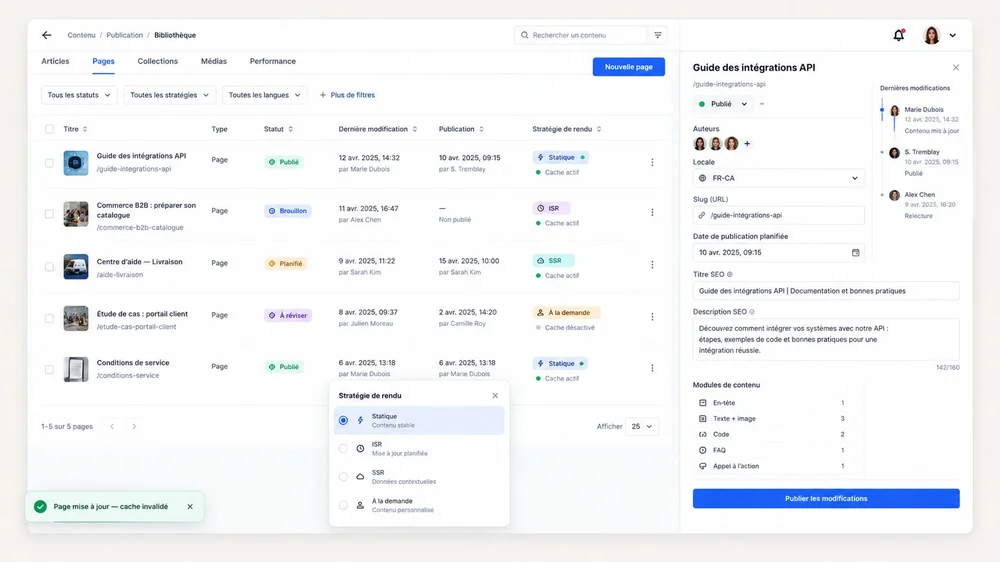The width and height of the screenshot is (1000, 562).
Task: Sort by Dernière modification column
Action: [x=415, y=129]
